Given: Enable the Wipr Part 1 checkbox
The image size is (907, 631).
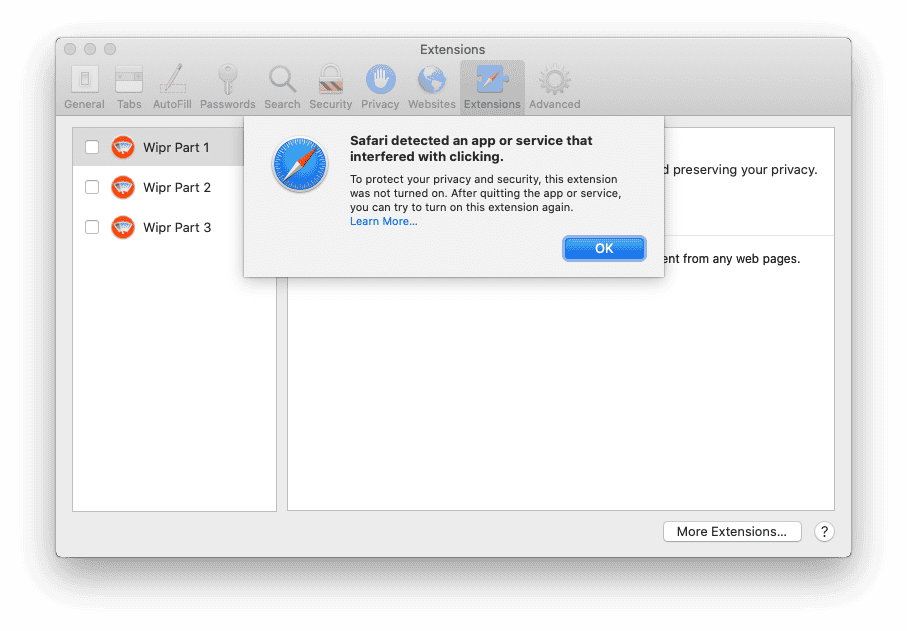Looking at the screenshot, I should (92, 147).
